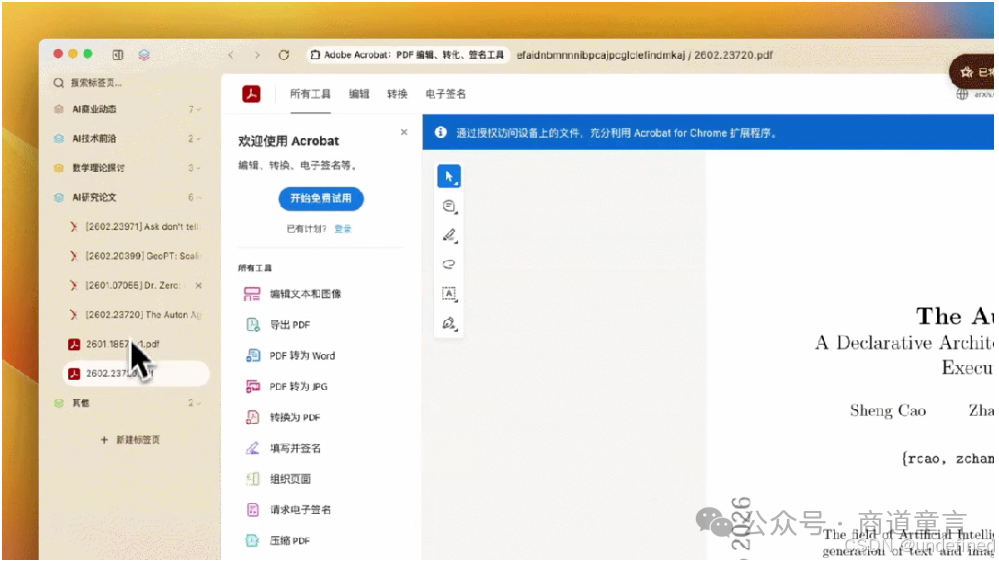Screen dimensions: 999x563
Task: Open tab [2602.20399] GeoPT
Action: 136,256
